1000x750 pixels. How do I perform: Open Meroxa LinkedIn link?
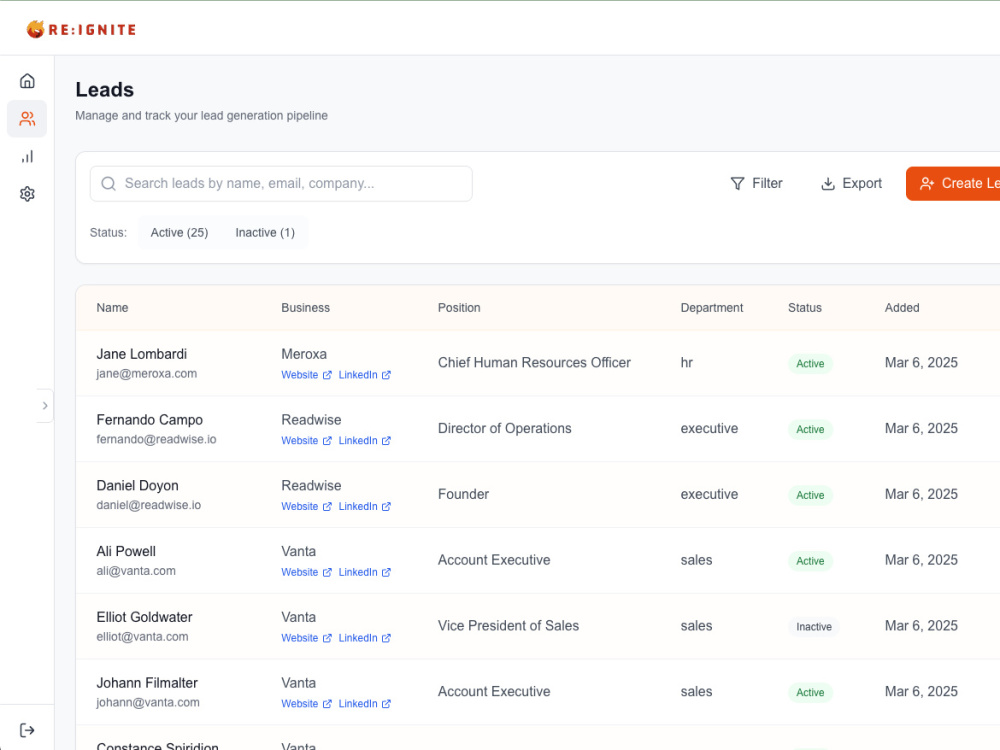tap(364, 375)
